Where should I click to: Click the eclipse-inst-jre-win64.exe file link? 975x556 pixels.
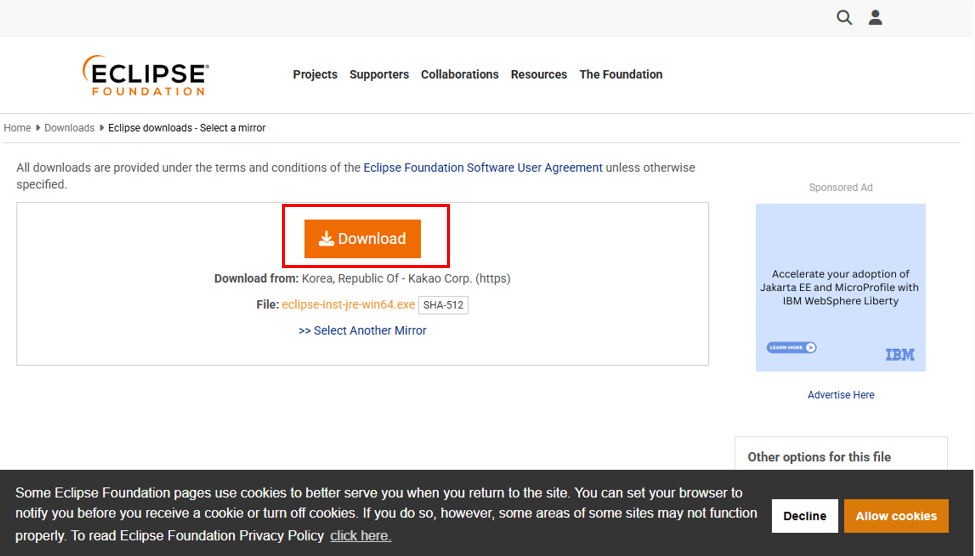click(348, 305)
